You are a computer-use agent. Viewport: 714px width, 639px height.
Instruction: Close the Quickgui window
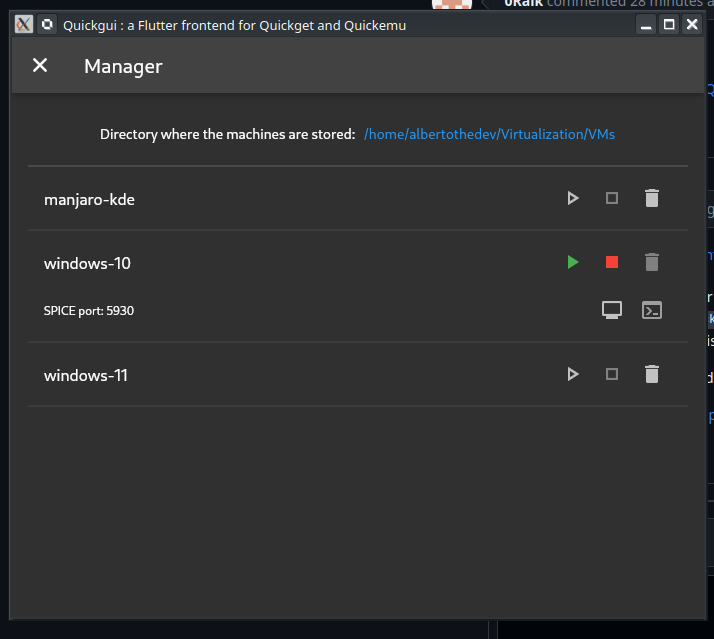(x=692, y=25)
